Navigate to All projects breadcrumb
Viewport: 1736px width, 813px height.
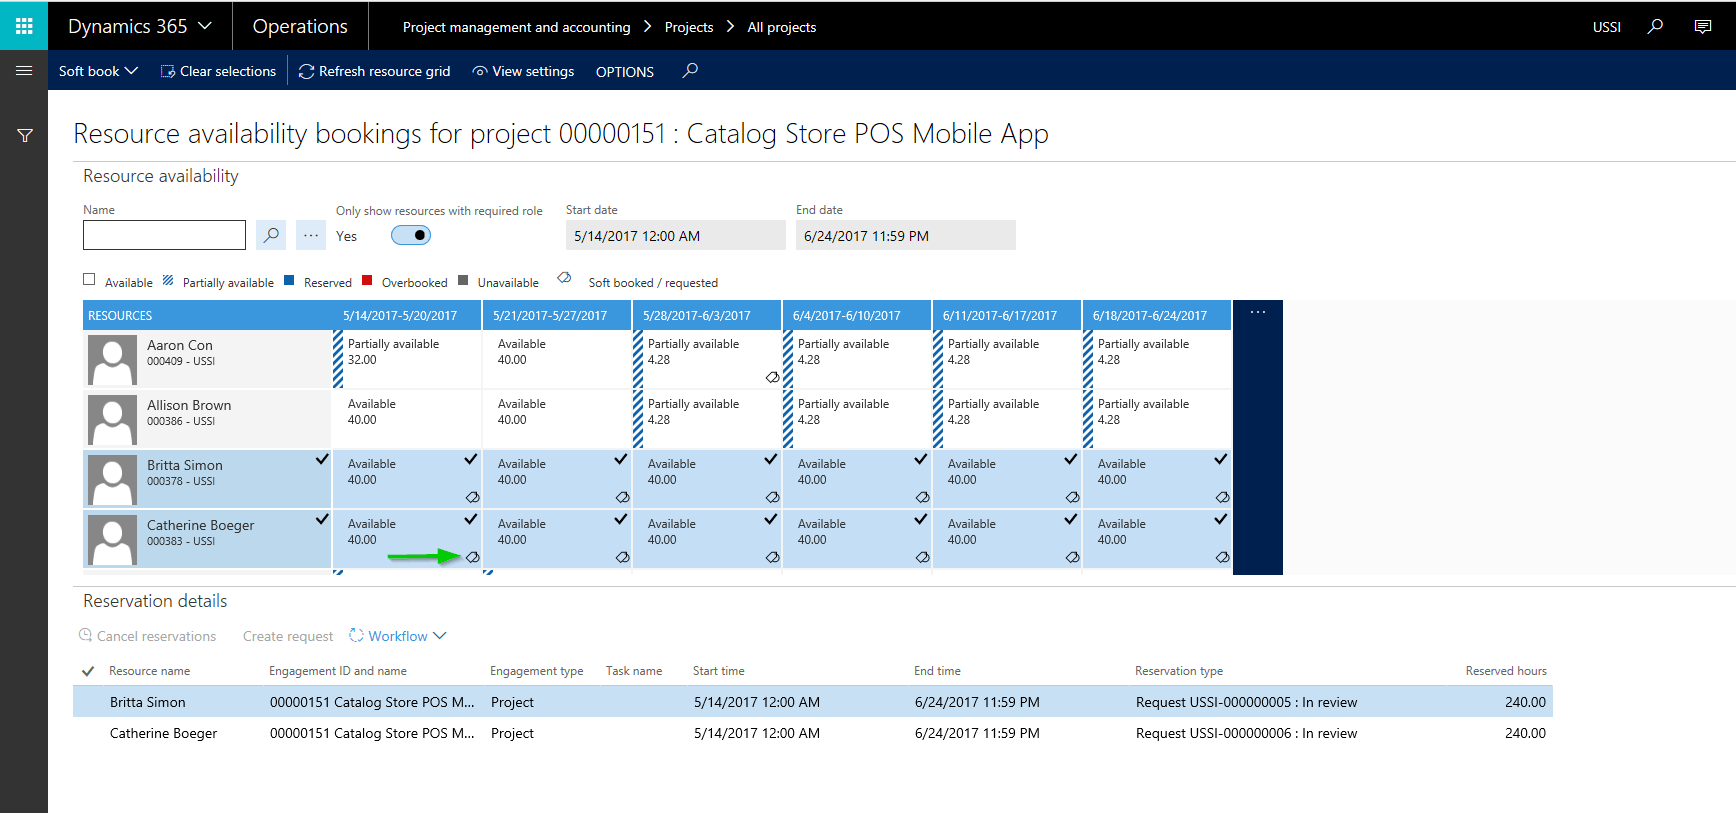point(781,27)
